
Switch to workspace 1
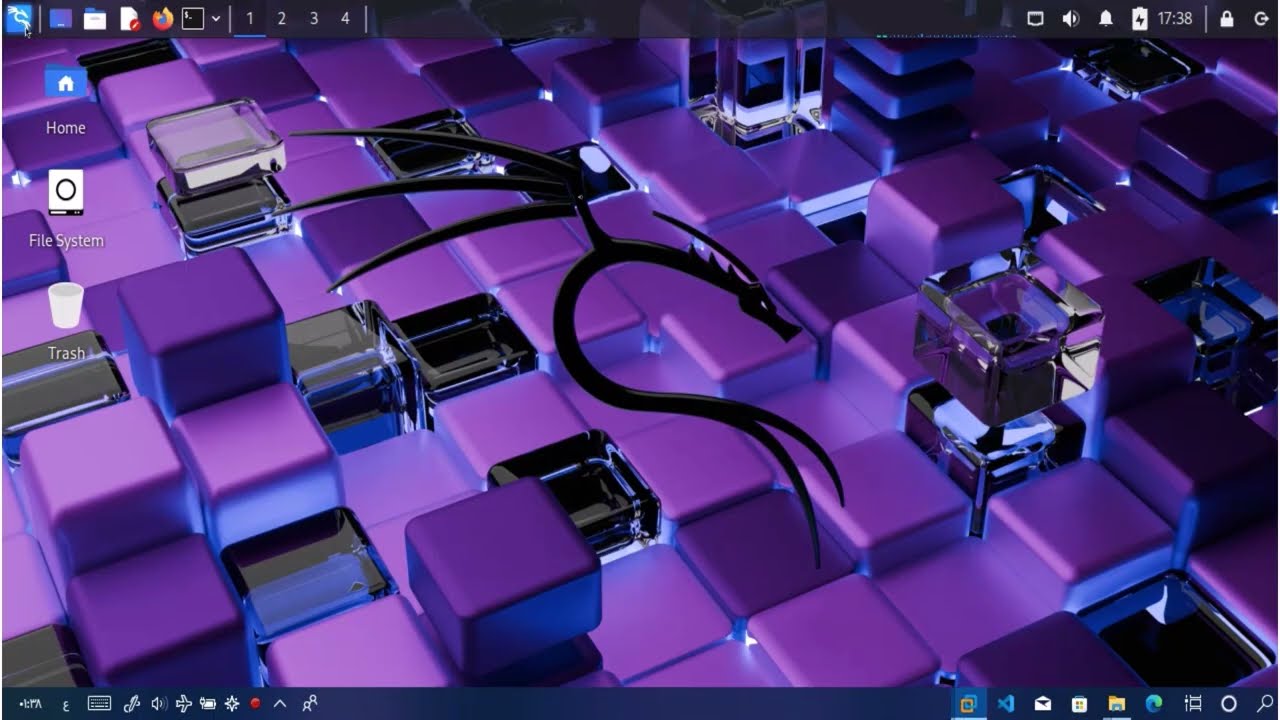250,18
